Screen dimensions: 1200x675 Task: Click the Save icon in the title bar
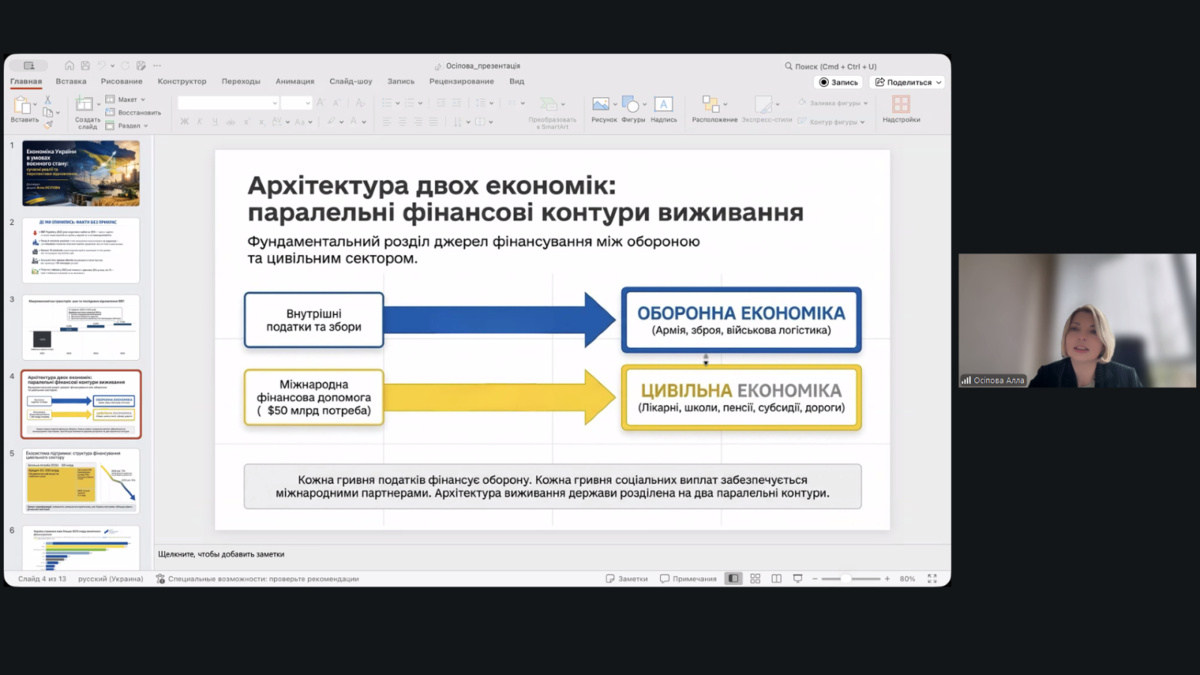point(85,66)
